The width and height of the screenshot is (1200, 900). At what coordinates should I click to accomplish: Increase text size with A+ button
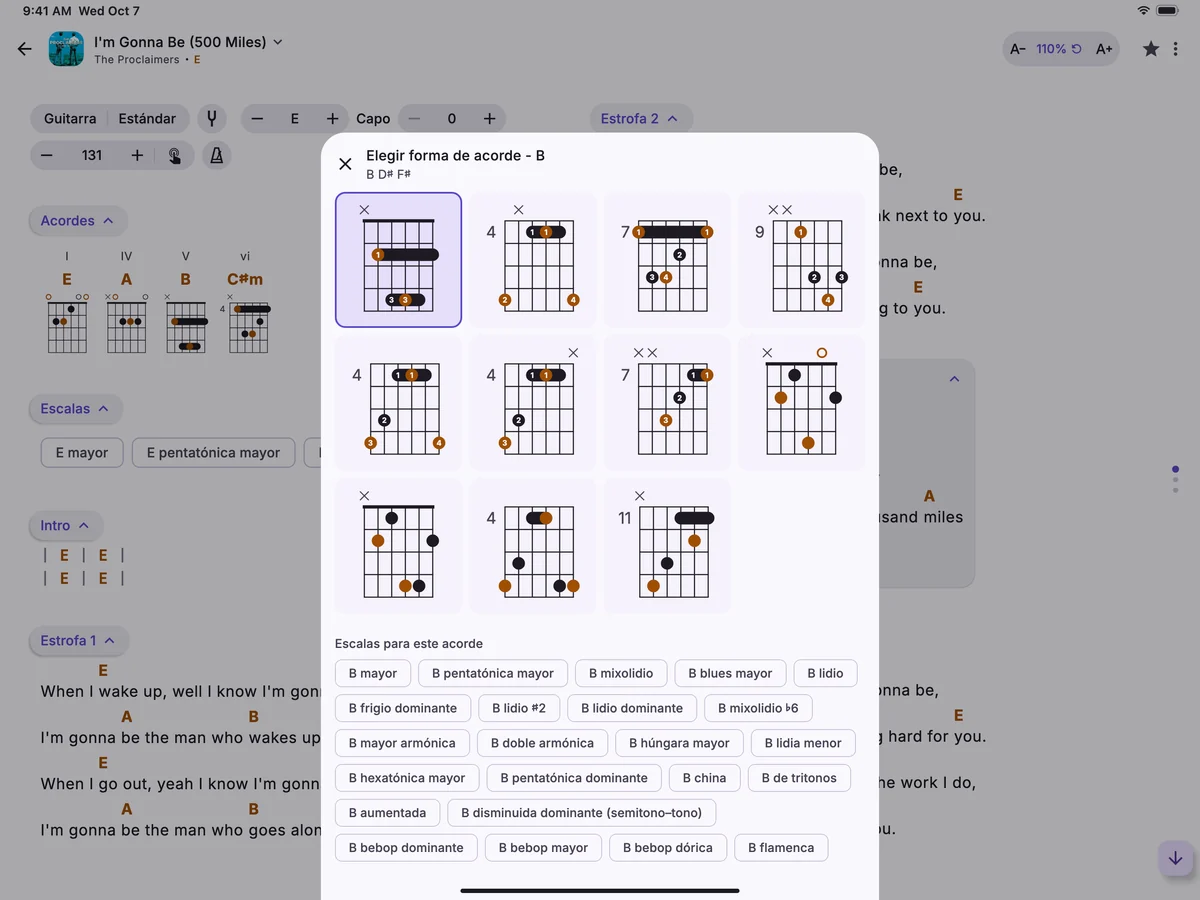(1104, 49)
